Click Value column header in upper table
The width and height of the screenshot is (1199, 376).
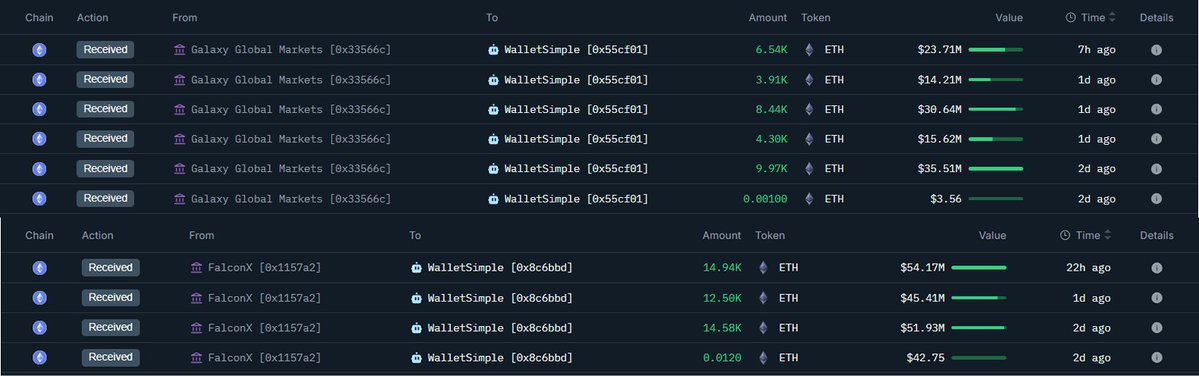(x=1009, y=18)
